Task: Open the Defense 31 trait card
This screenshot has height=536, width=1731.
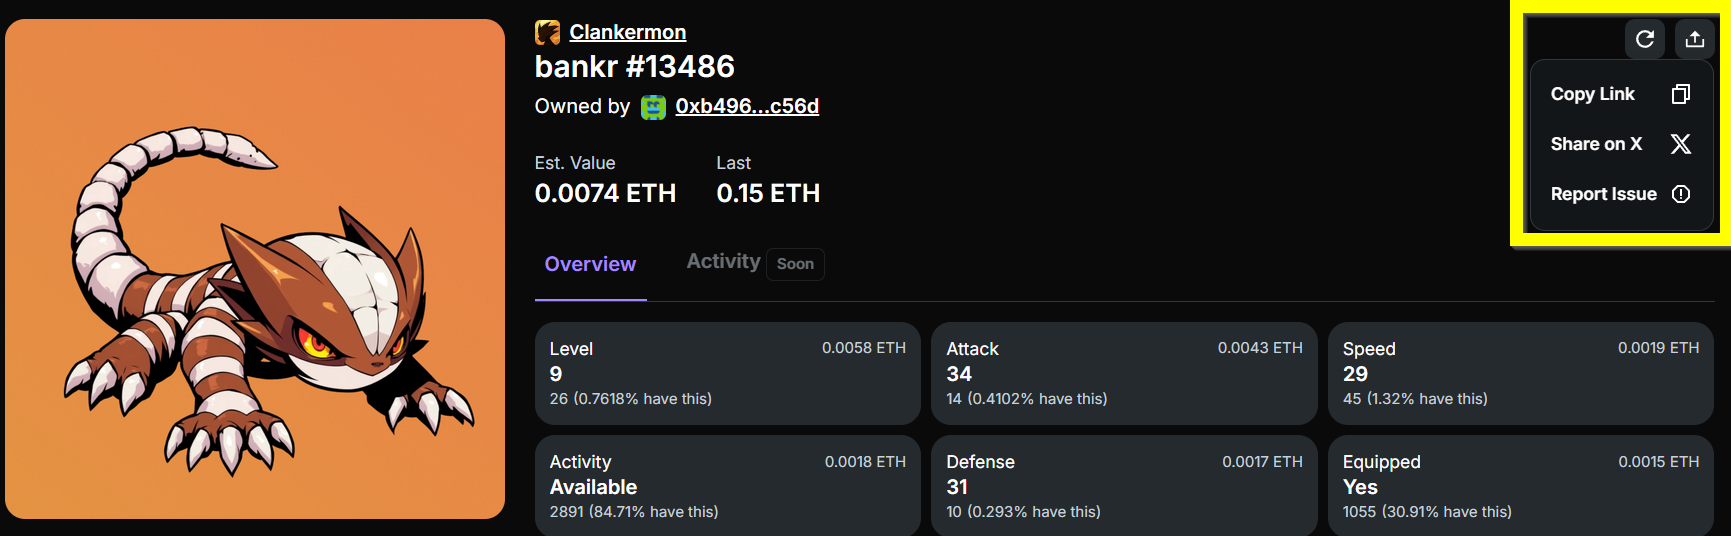Action: 1123,486
